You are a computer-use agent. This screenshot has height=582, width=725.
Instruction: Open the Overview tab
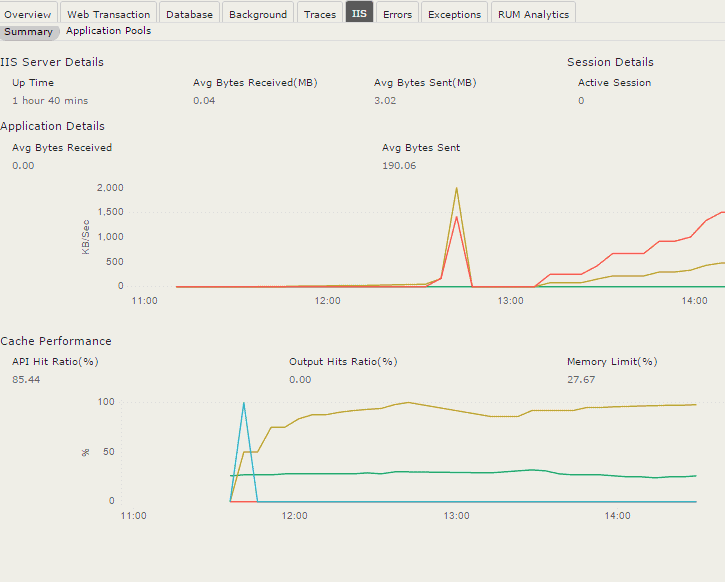28,14
